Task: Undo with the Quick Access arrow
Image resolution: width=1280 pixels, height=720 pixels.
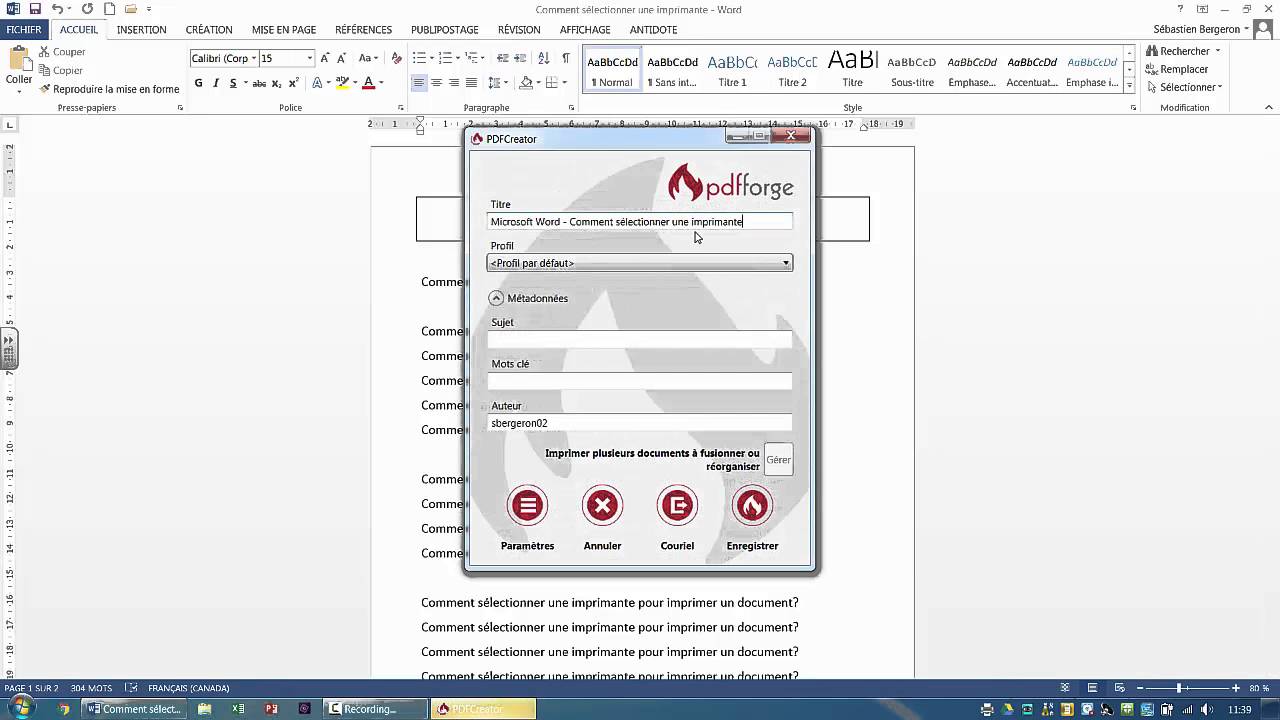Action: [57, 9]
